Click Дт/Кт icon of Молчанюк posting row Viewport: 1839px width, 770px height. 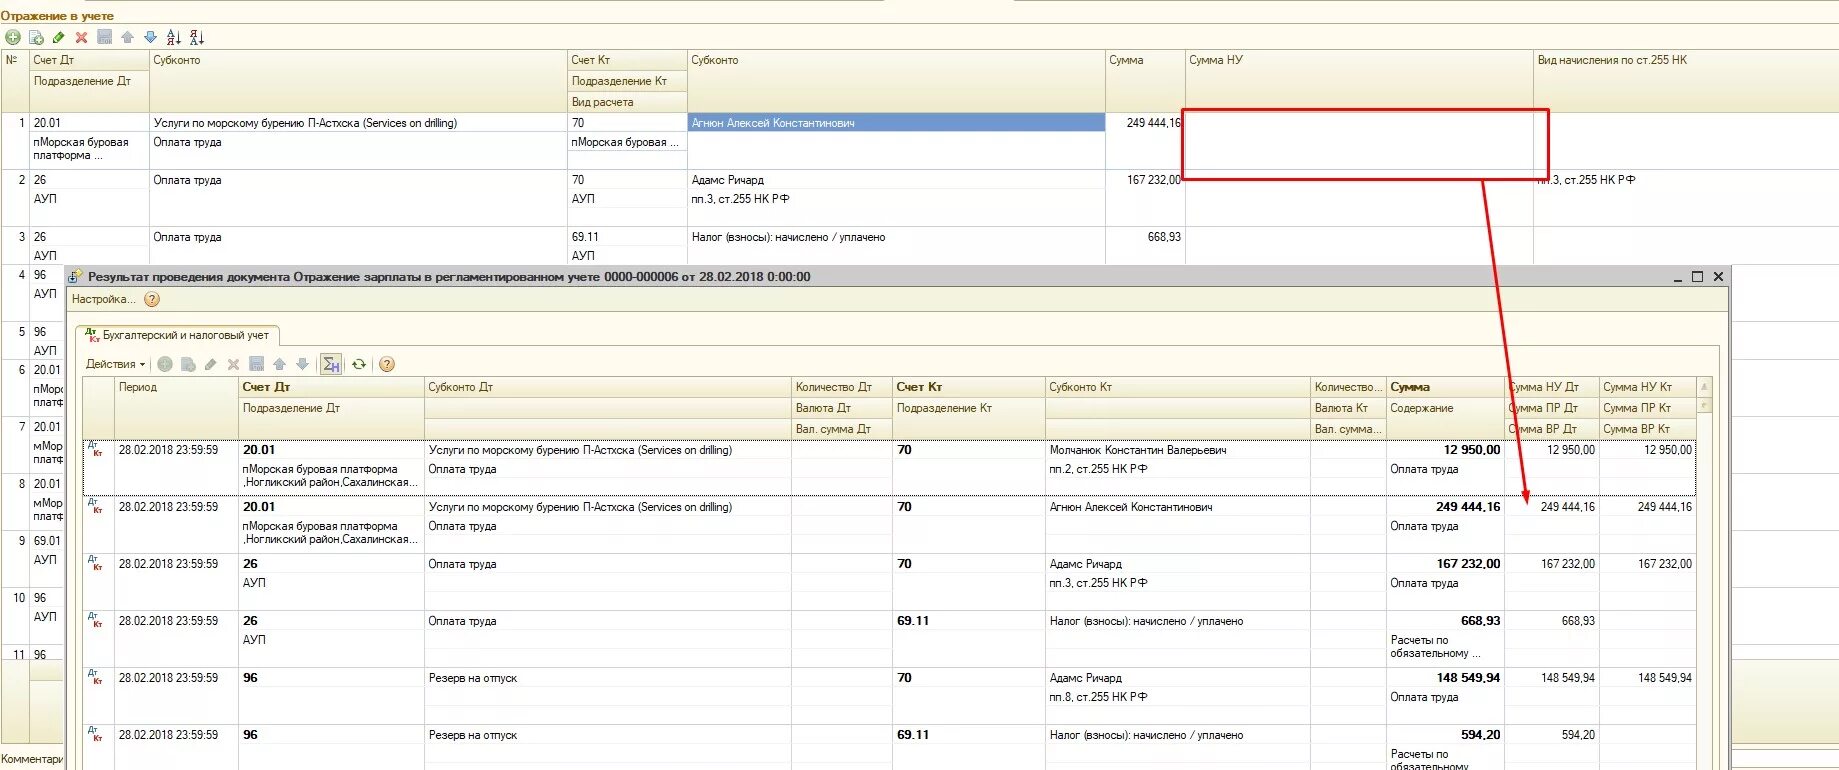pos(95,448)
